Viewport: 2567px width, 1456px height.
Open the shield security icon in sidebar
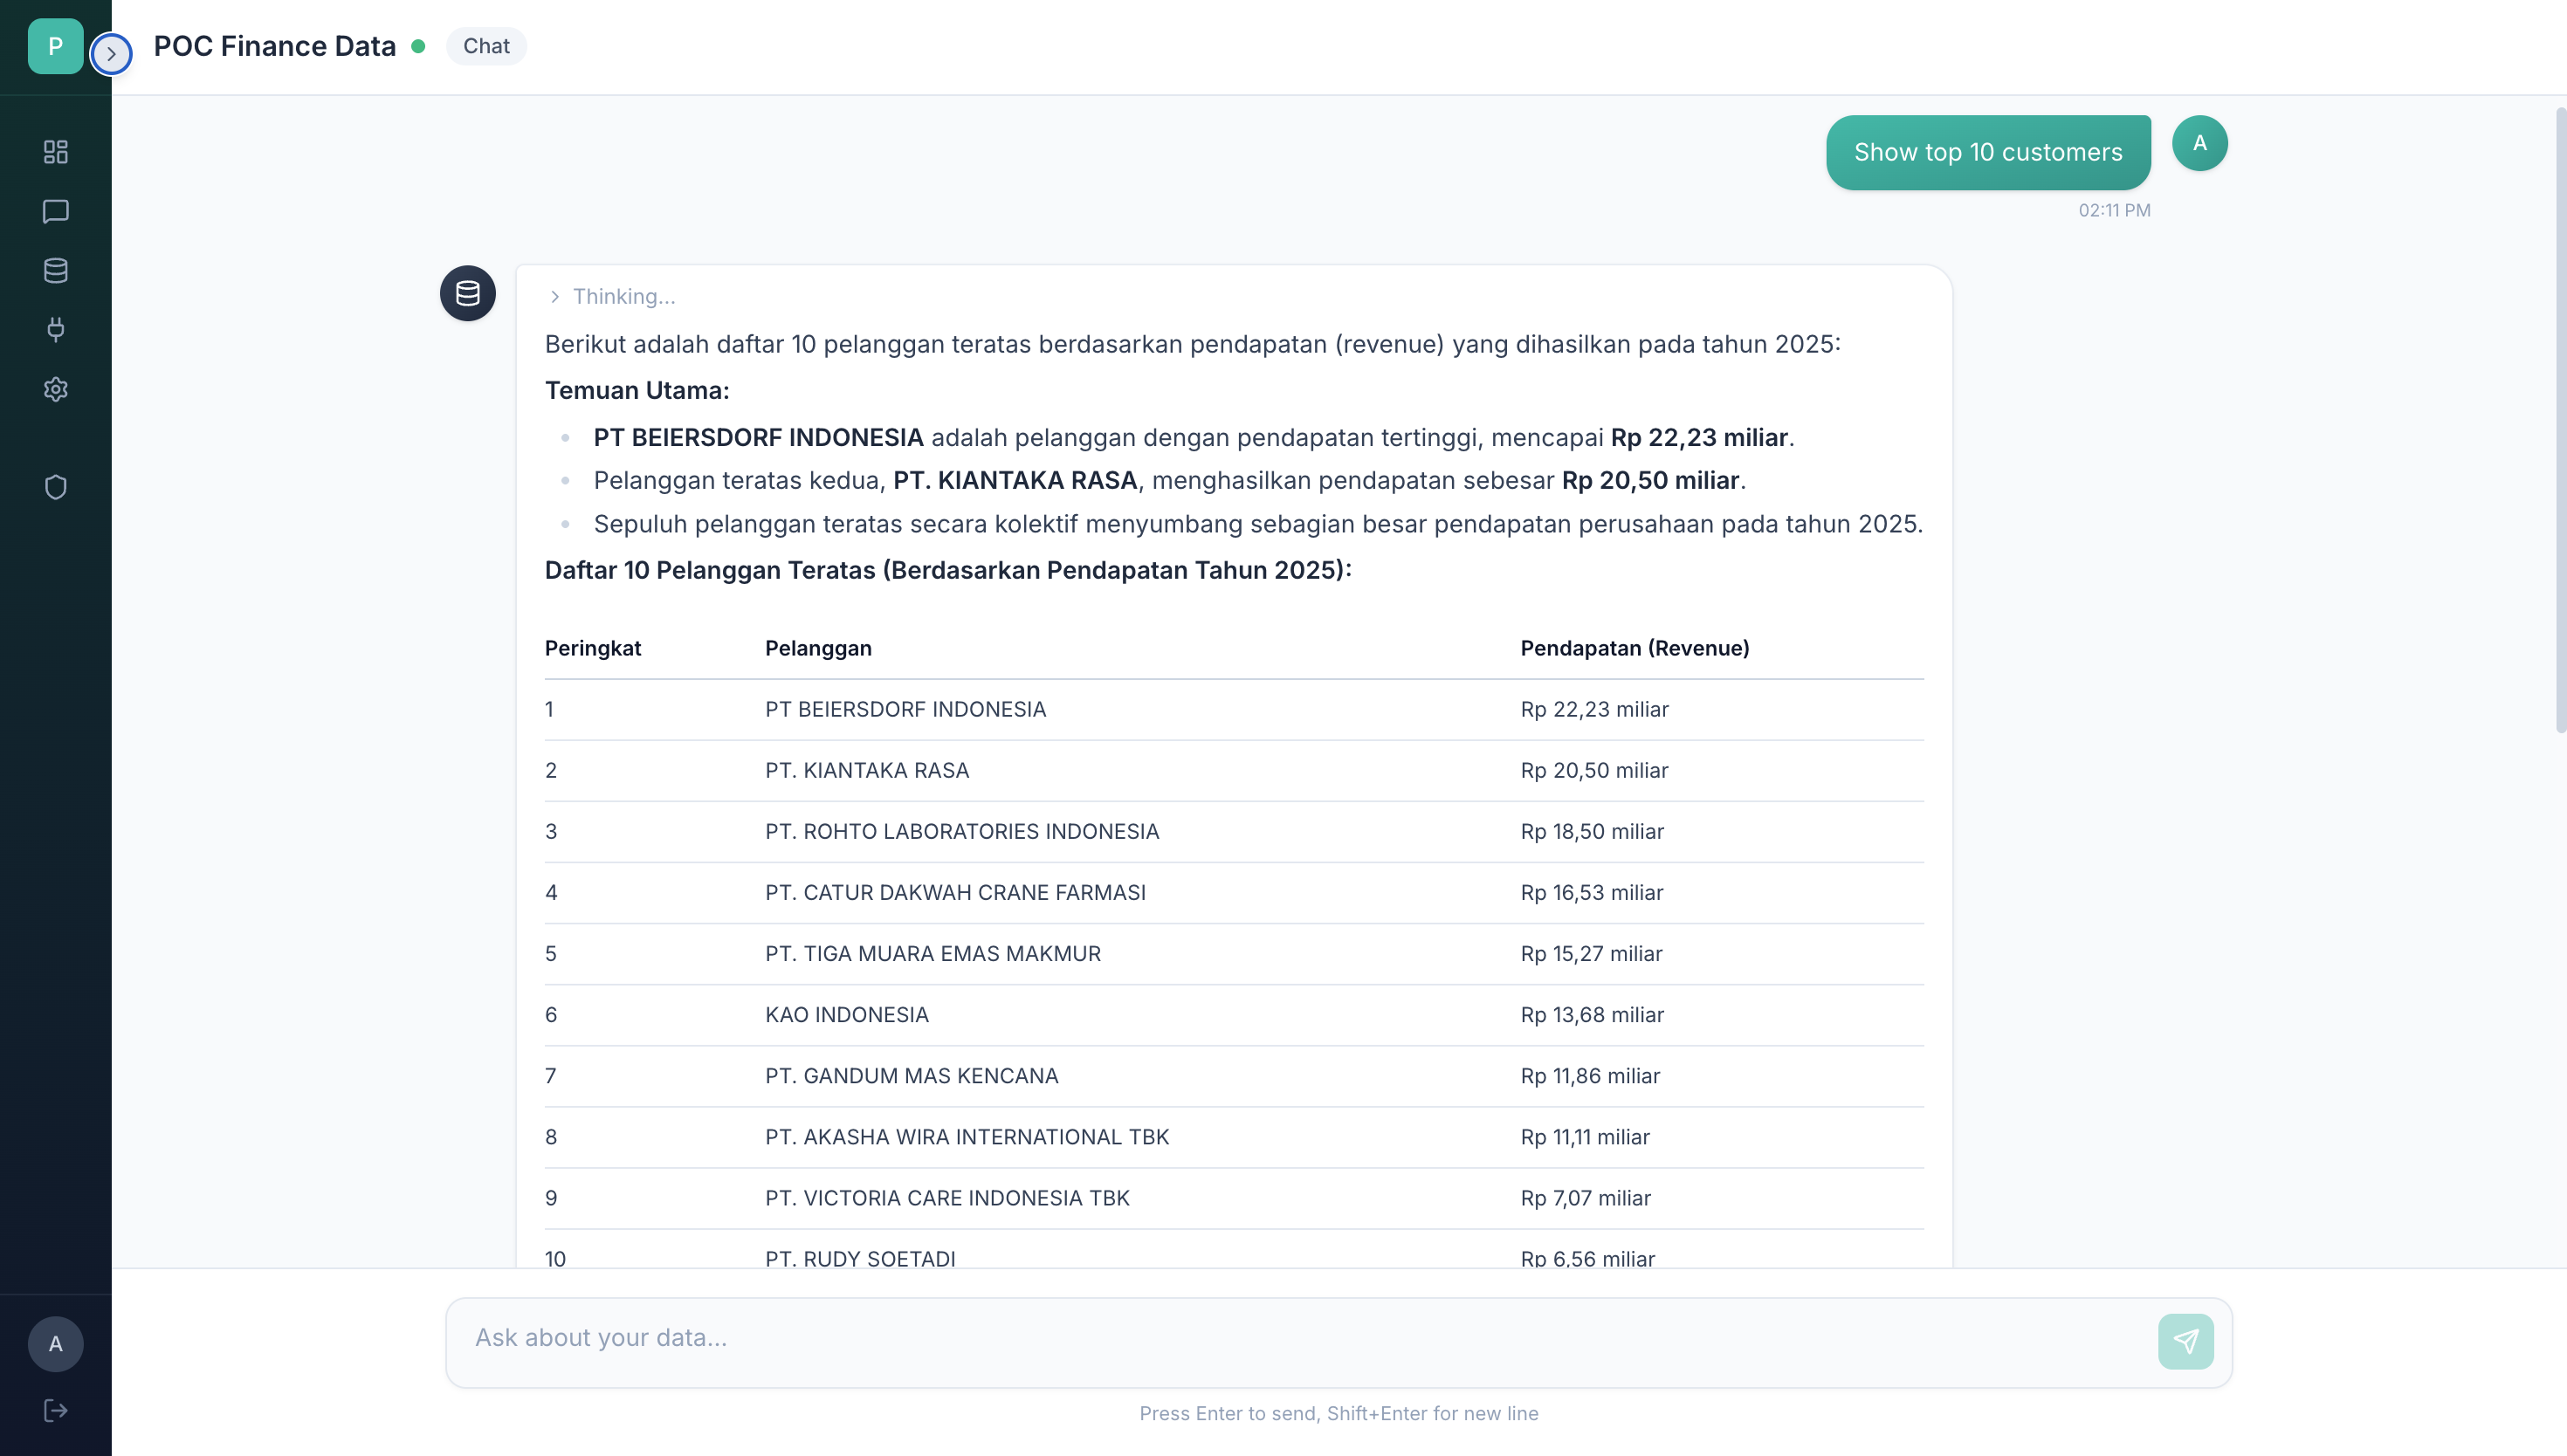[56, 487]
